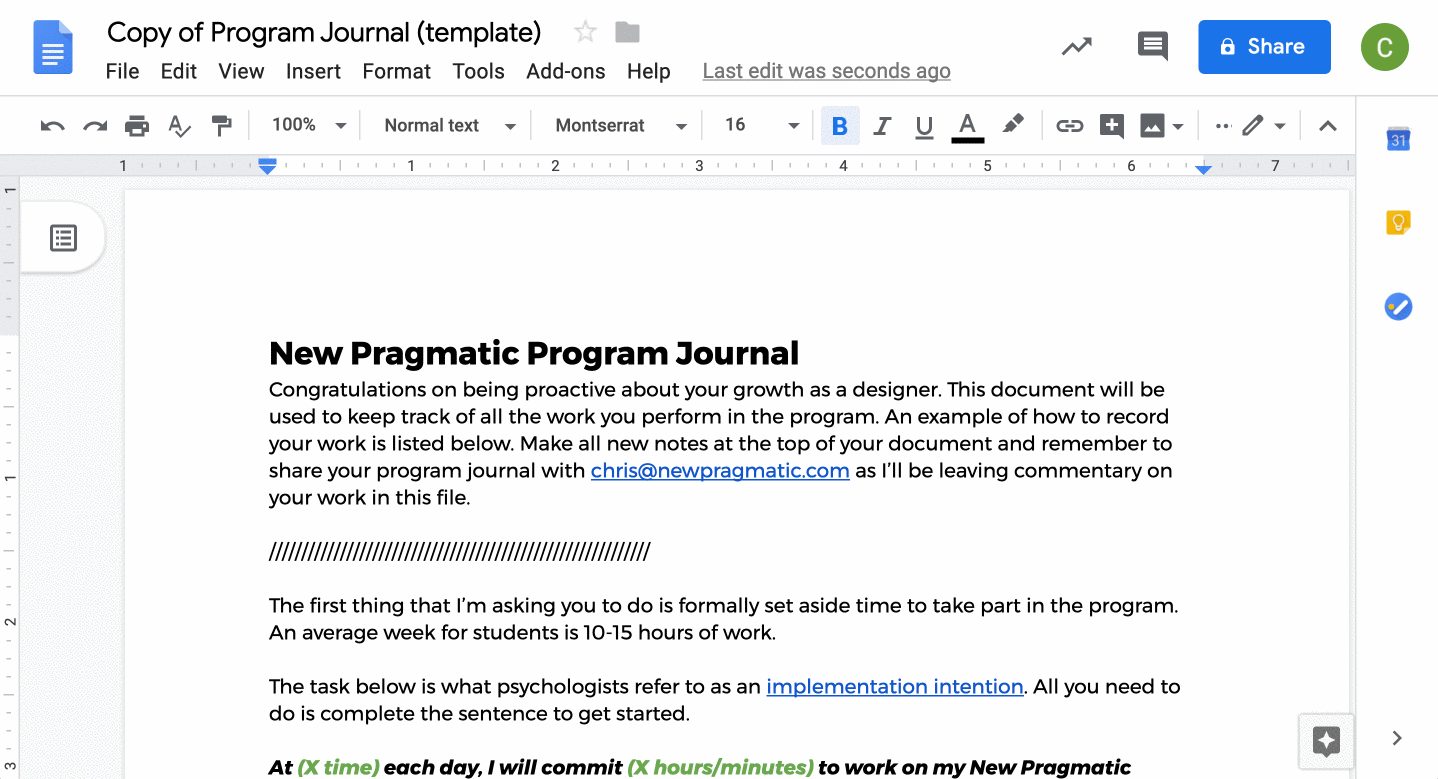
Task: Toggle bold formatting
Action: (x=840, y=126)
